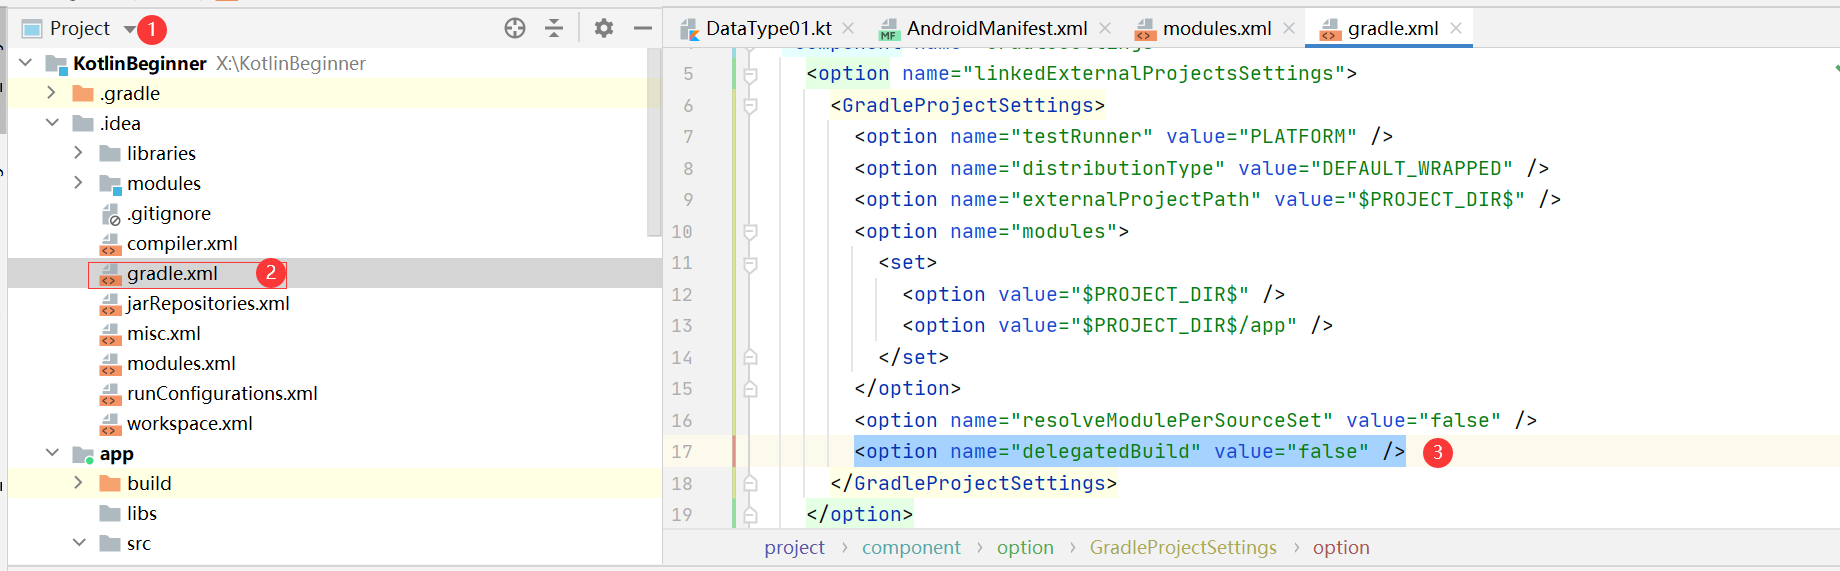The width and height of the screenshot is (1840, 571).
Task: Click the delegatedBuild option line
Action: click(x=1130, y=452)
